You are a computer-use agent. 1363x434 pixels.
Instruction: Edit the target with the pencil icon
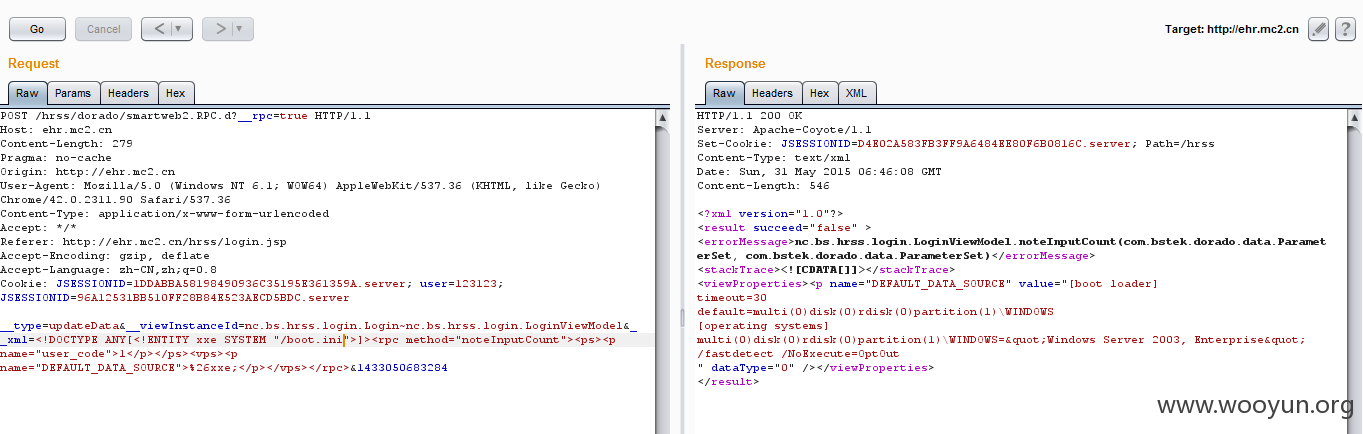pos(1319,29)
